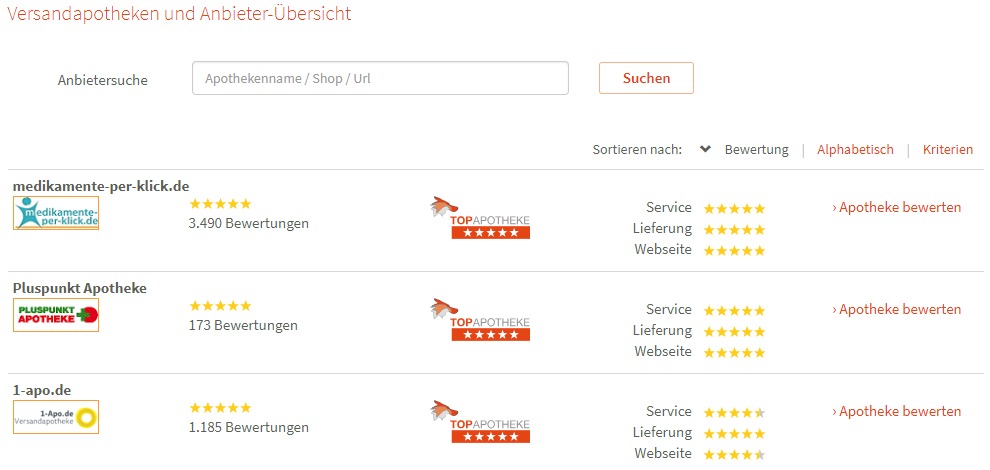Open the medikamente-per-klick.de heading link
The height and width of the screenshot is (470, 990).
101,186
